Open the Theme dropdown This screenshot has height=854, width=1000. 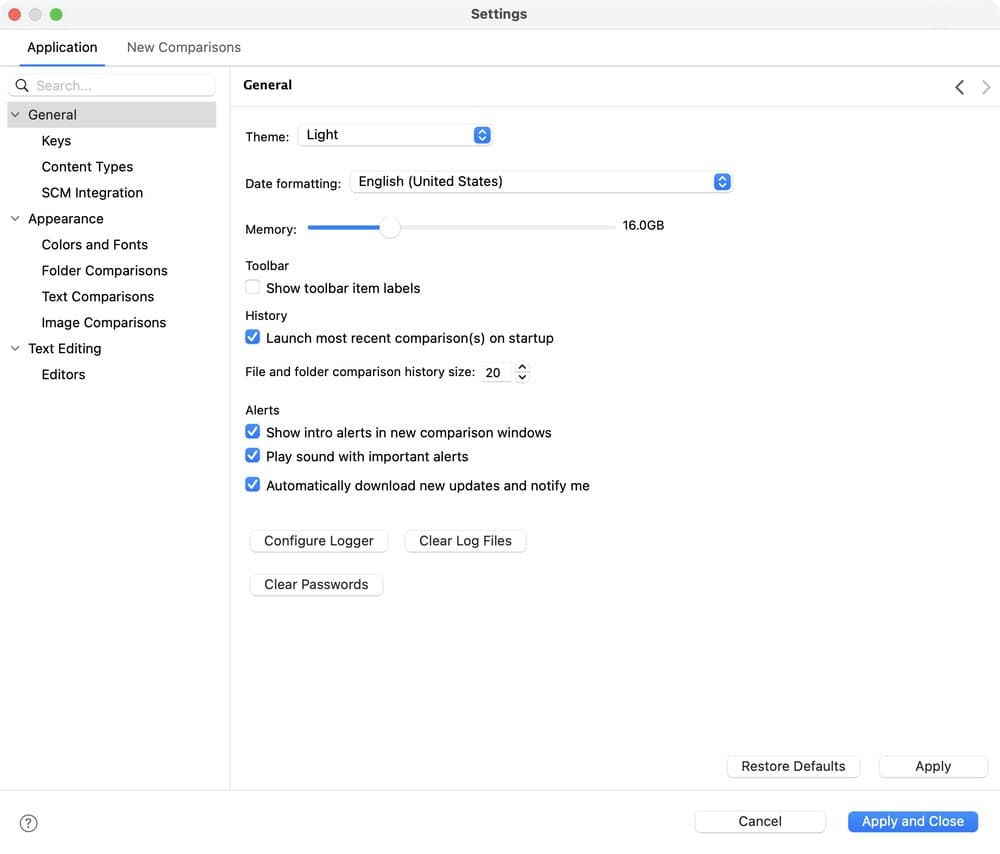pos(395,135)
